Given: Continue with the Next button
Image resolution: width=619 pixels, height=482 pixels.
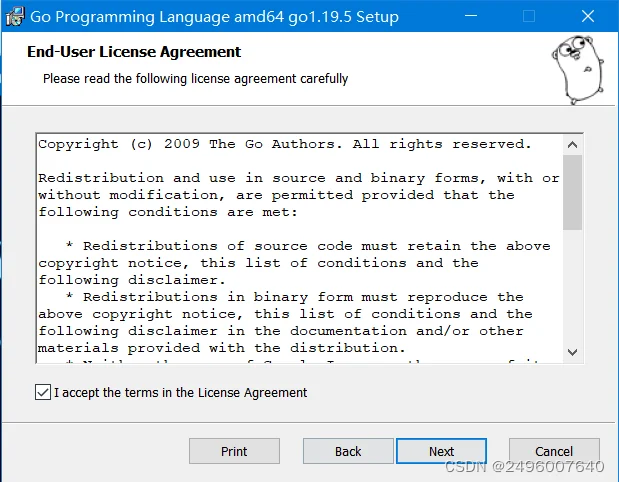Looking at the screenshot, I should [x=441, y=451].
